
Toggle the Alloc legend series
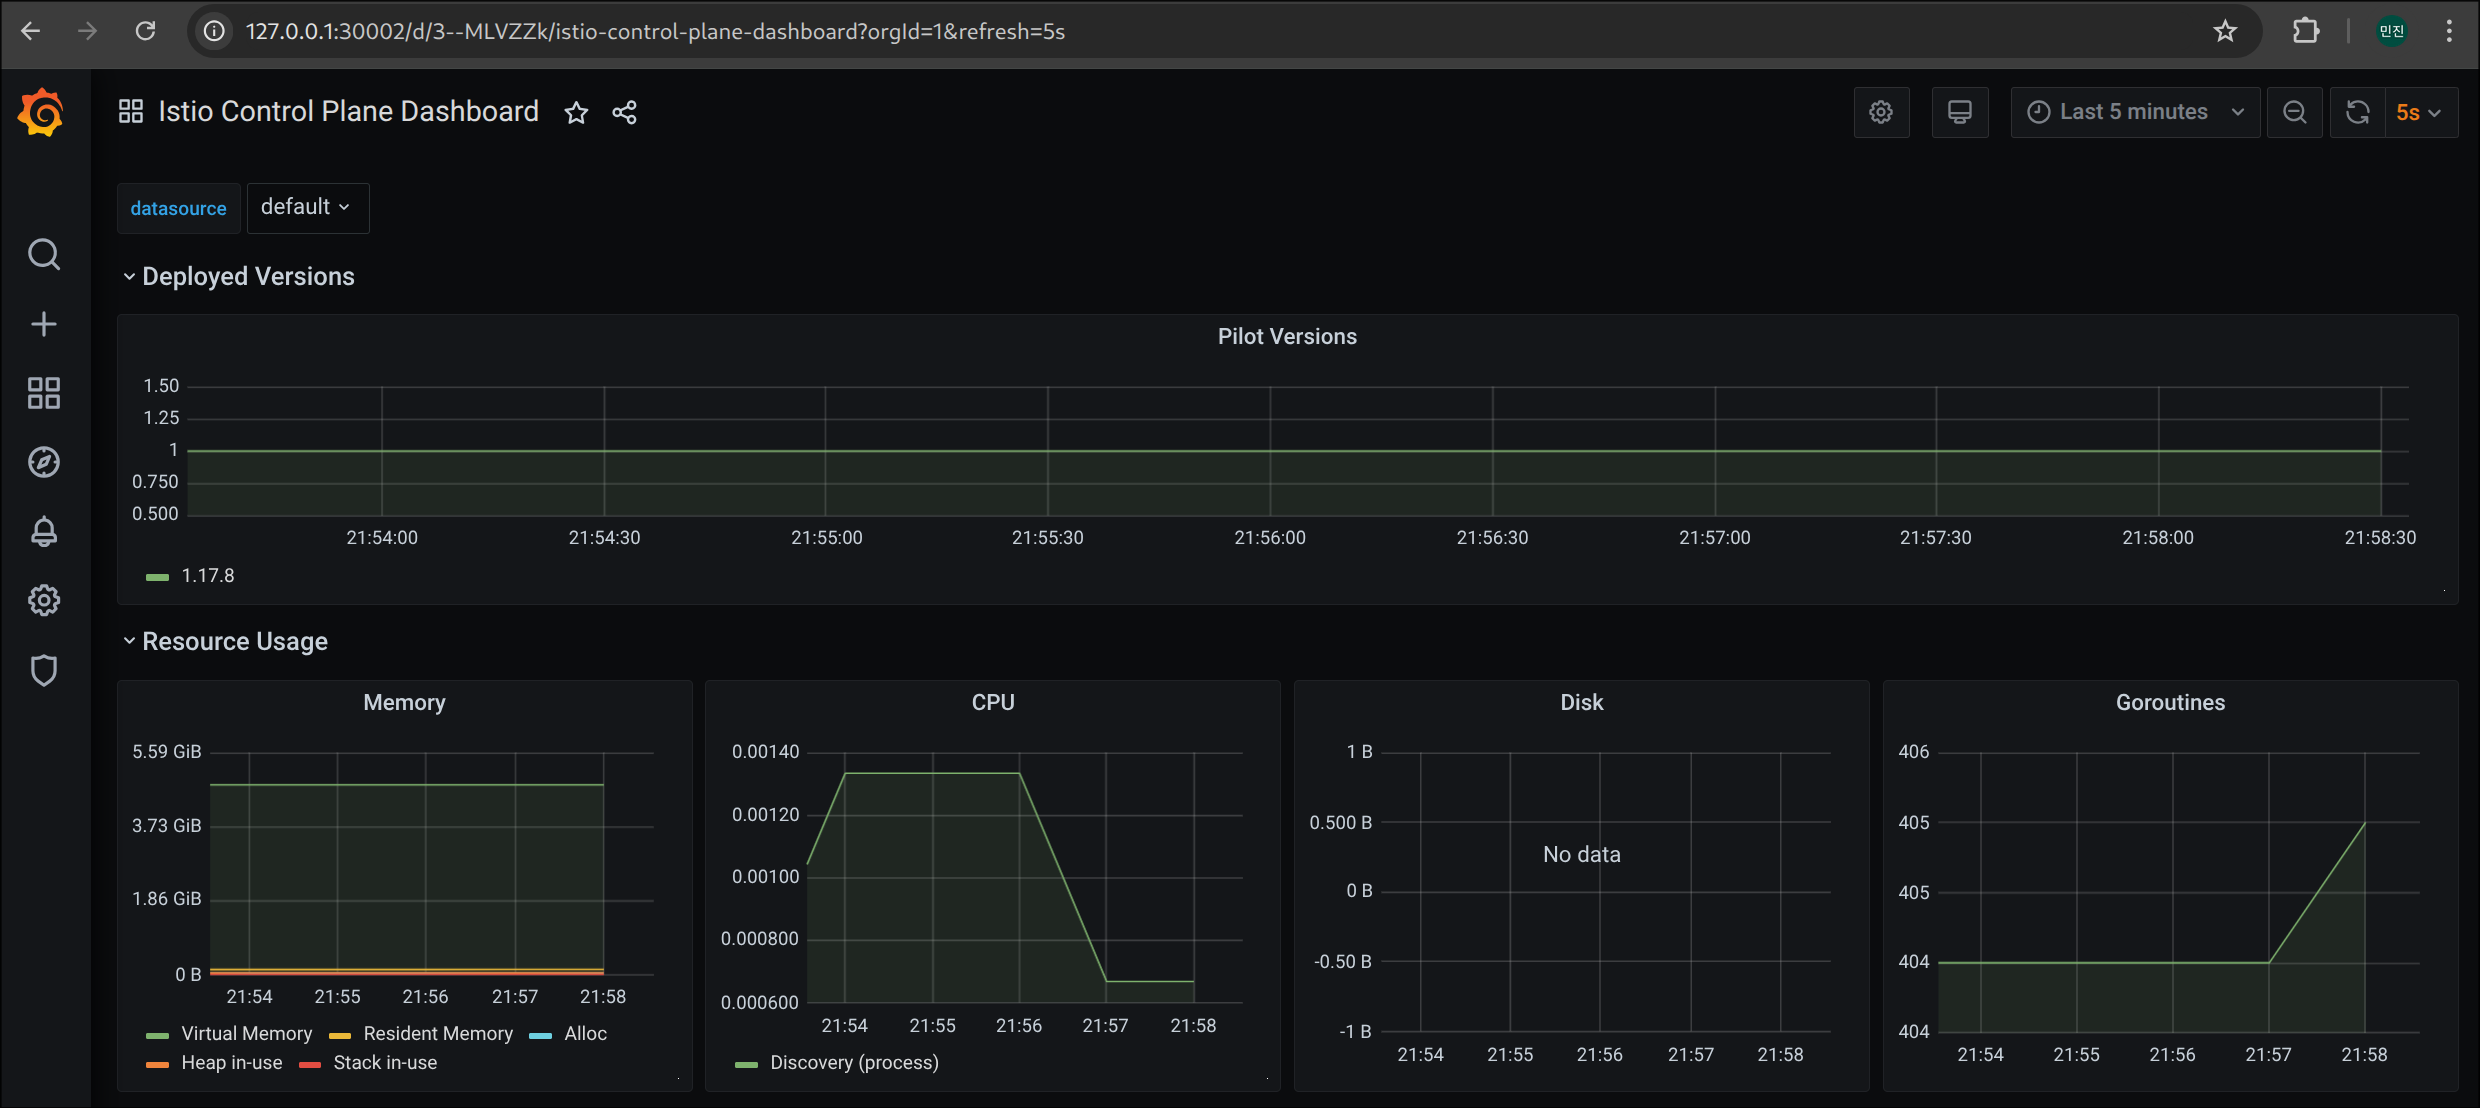pos(585,1033)
